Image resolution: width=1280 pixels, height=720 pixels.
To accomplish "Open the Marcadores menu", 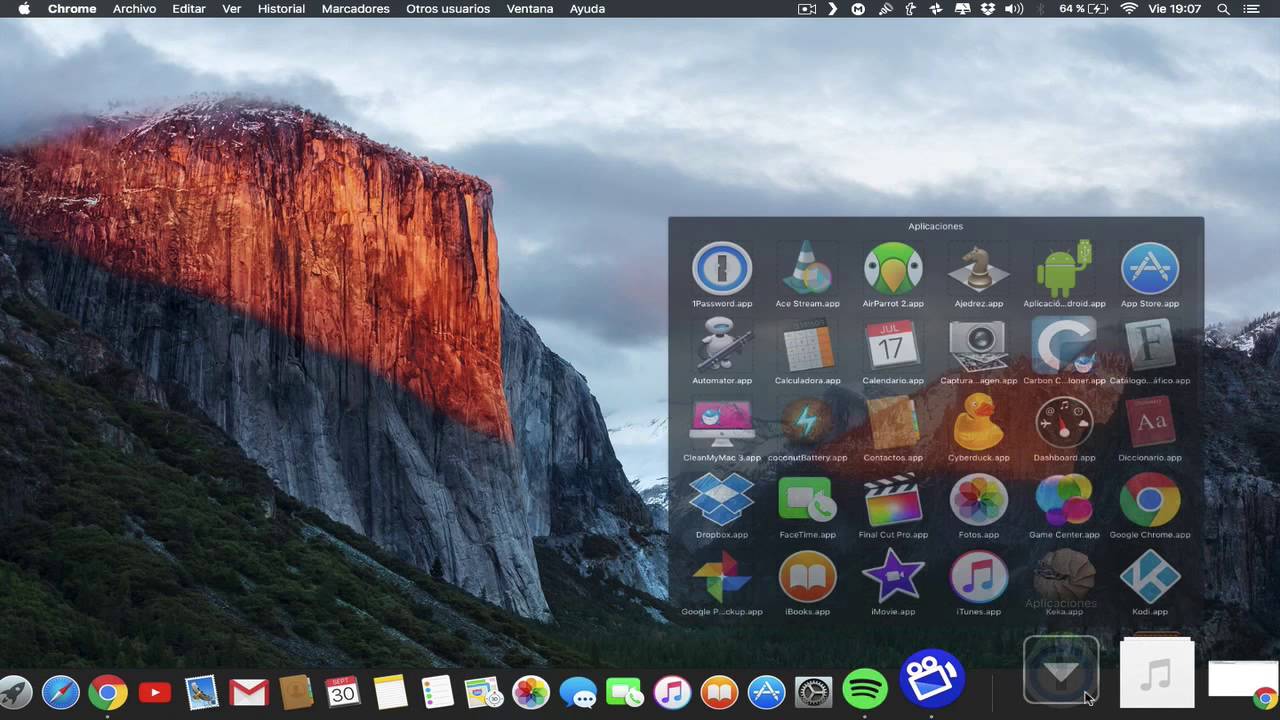I will coord(355,9).
